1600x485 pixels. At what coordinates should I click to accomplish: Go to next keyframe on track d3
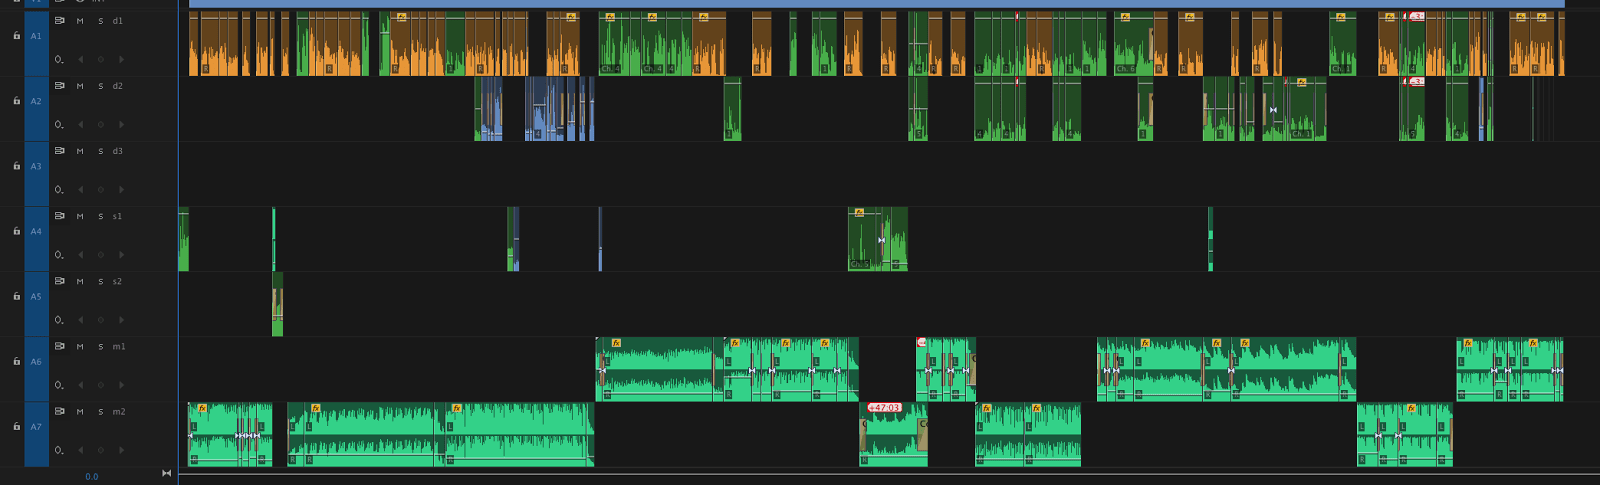coord(122,190)
